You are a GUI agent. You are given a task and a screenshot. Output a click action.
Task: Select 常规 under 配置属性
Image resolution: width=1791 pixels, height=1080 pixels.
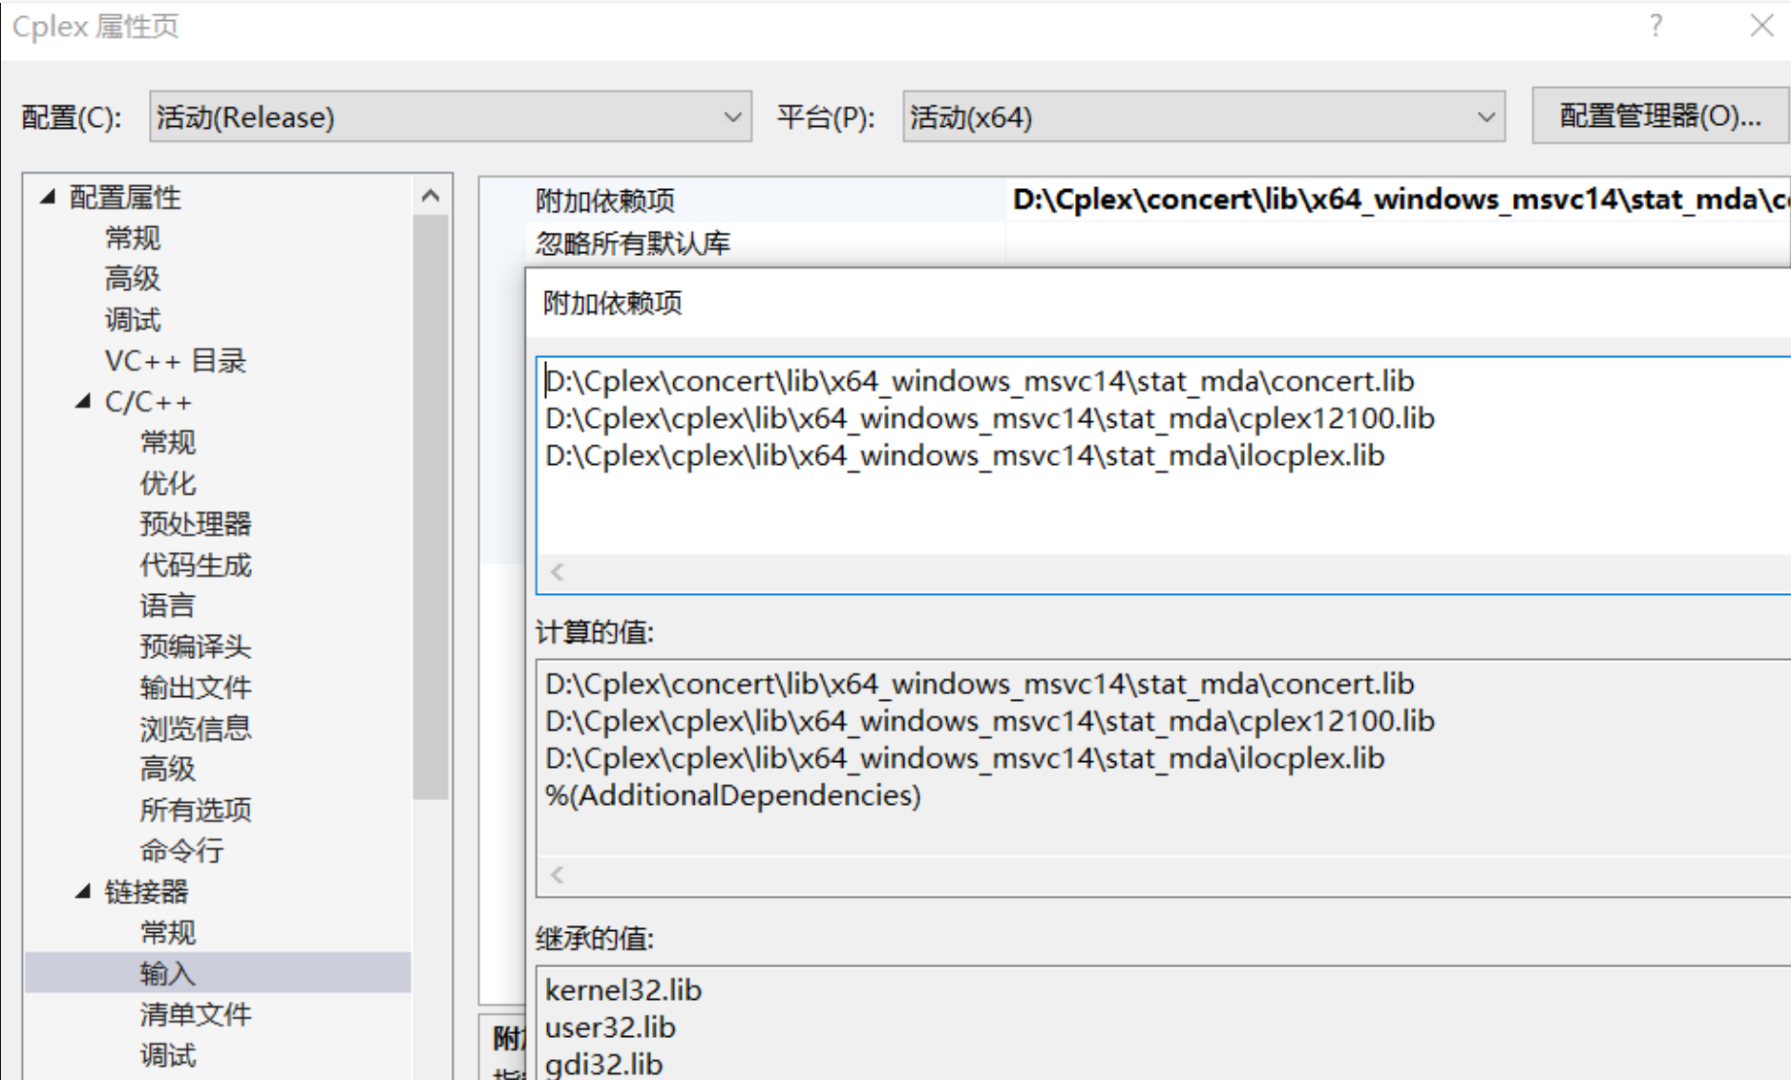coord(133,238)
